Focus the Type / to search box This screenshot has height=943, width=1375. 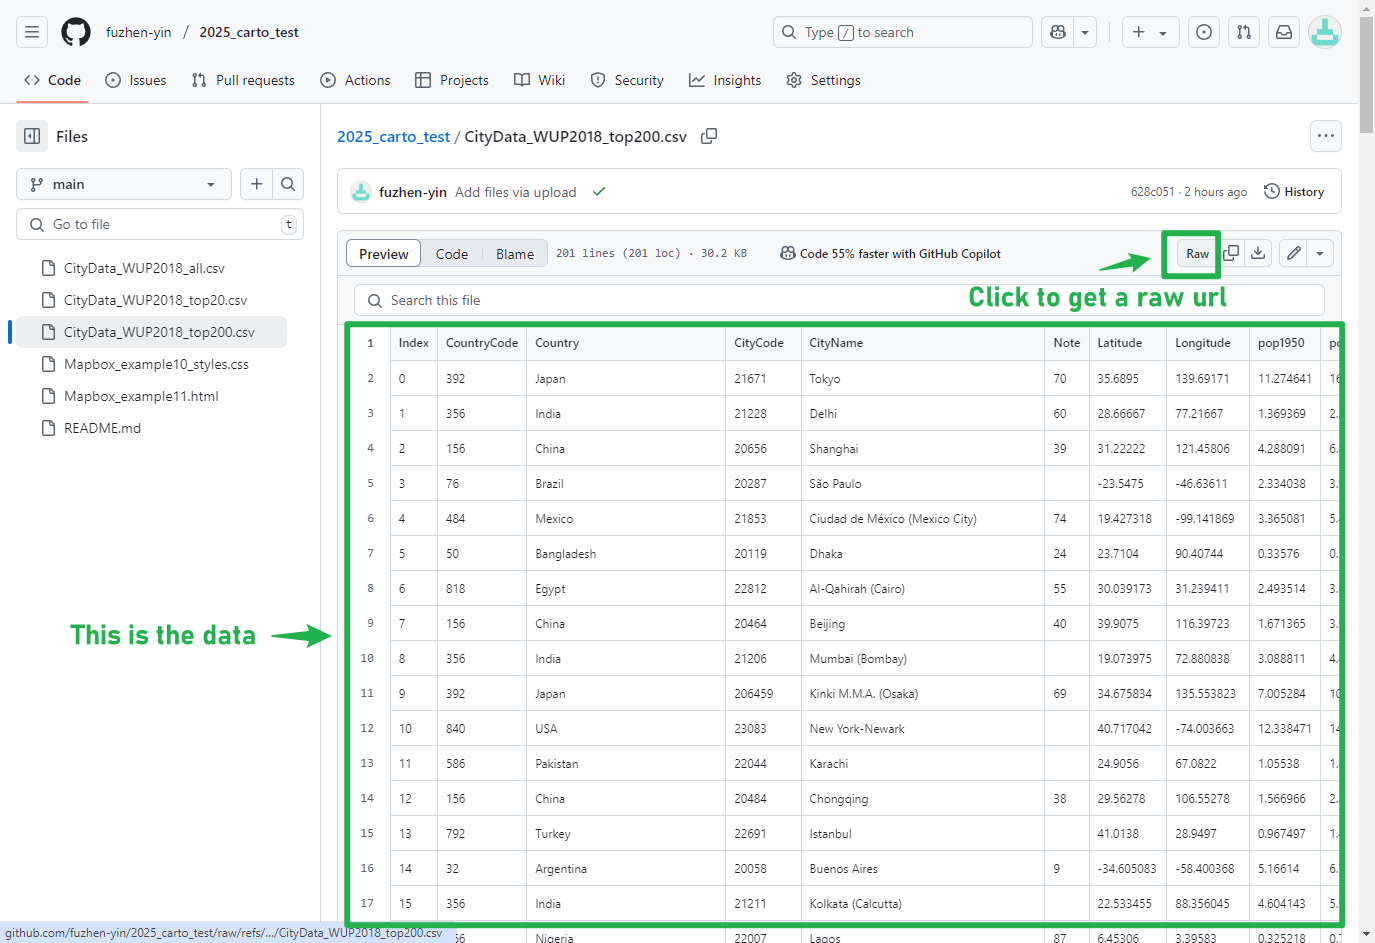pyautogui.click(x=902, y=32)
